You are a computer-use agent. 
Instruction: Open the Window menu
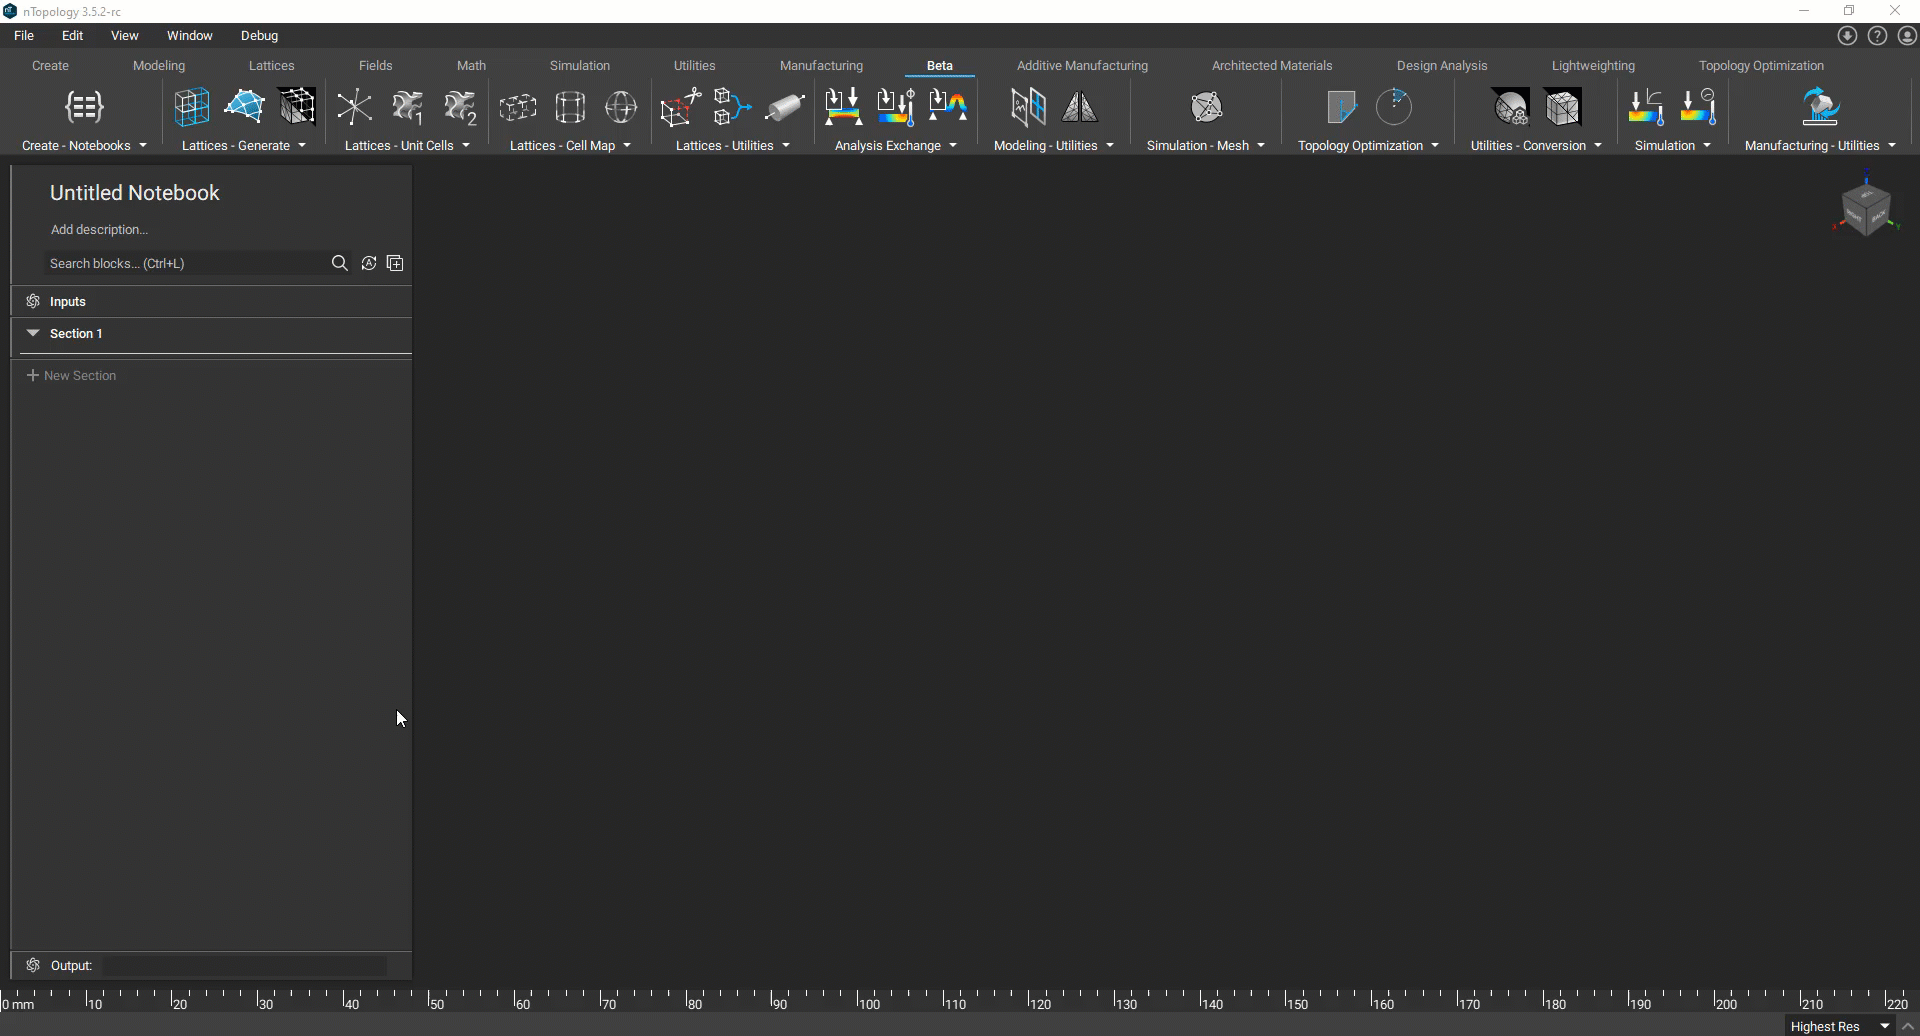pyautogui.click(x=190, y=35)
